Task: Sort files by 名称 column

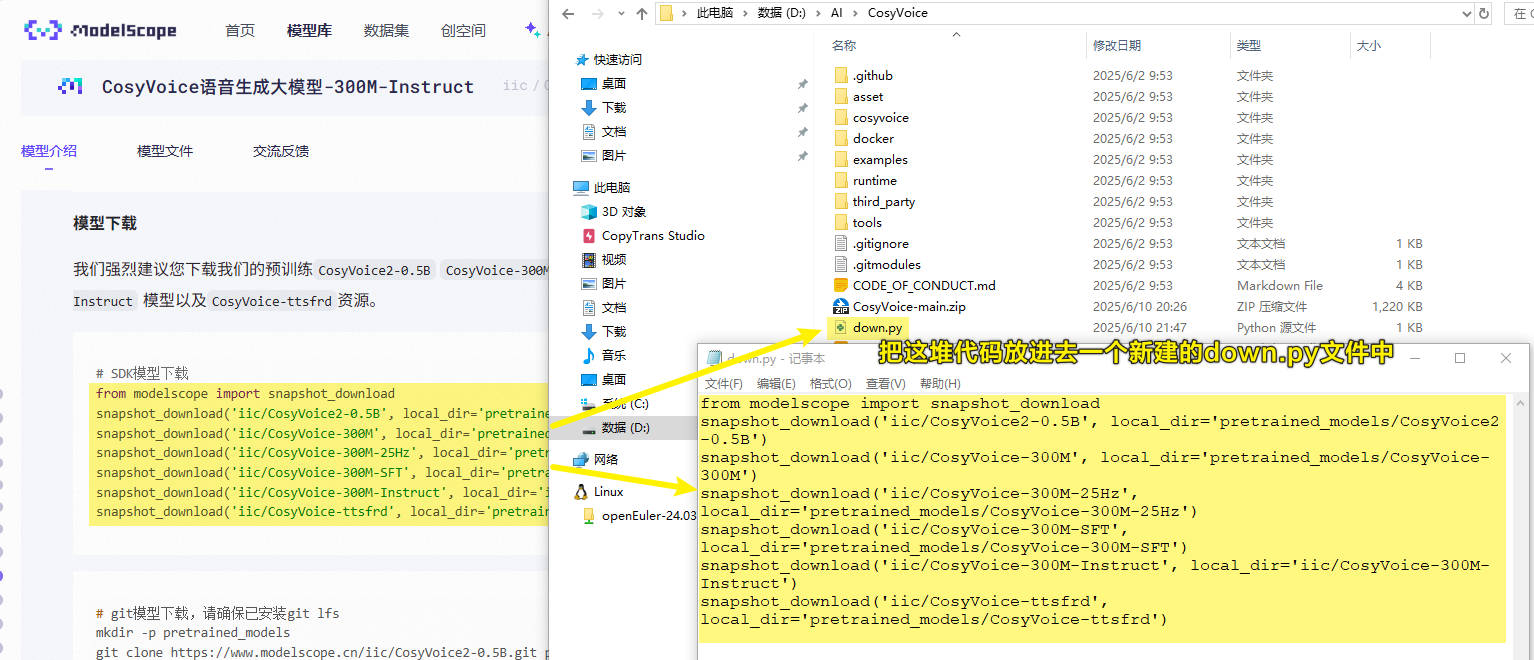Action: coord(844,46)
